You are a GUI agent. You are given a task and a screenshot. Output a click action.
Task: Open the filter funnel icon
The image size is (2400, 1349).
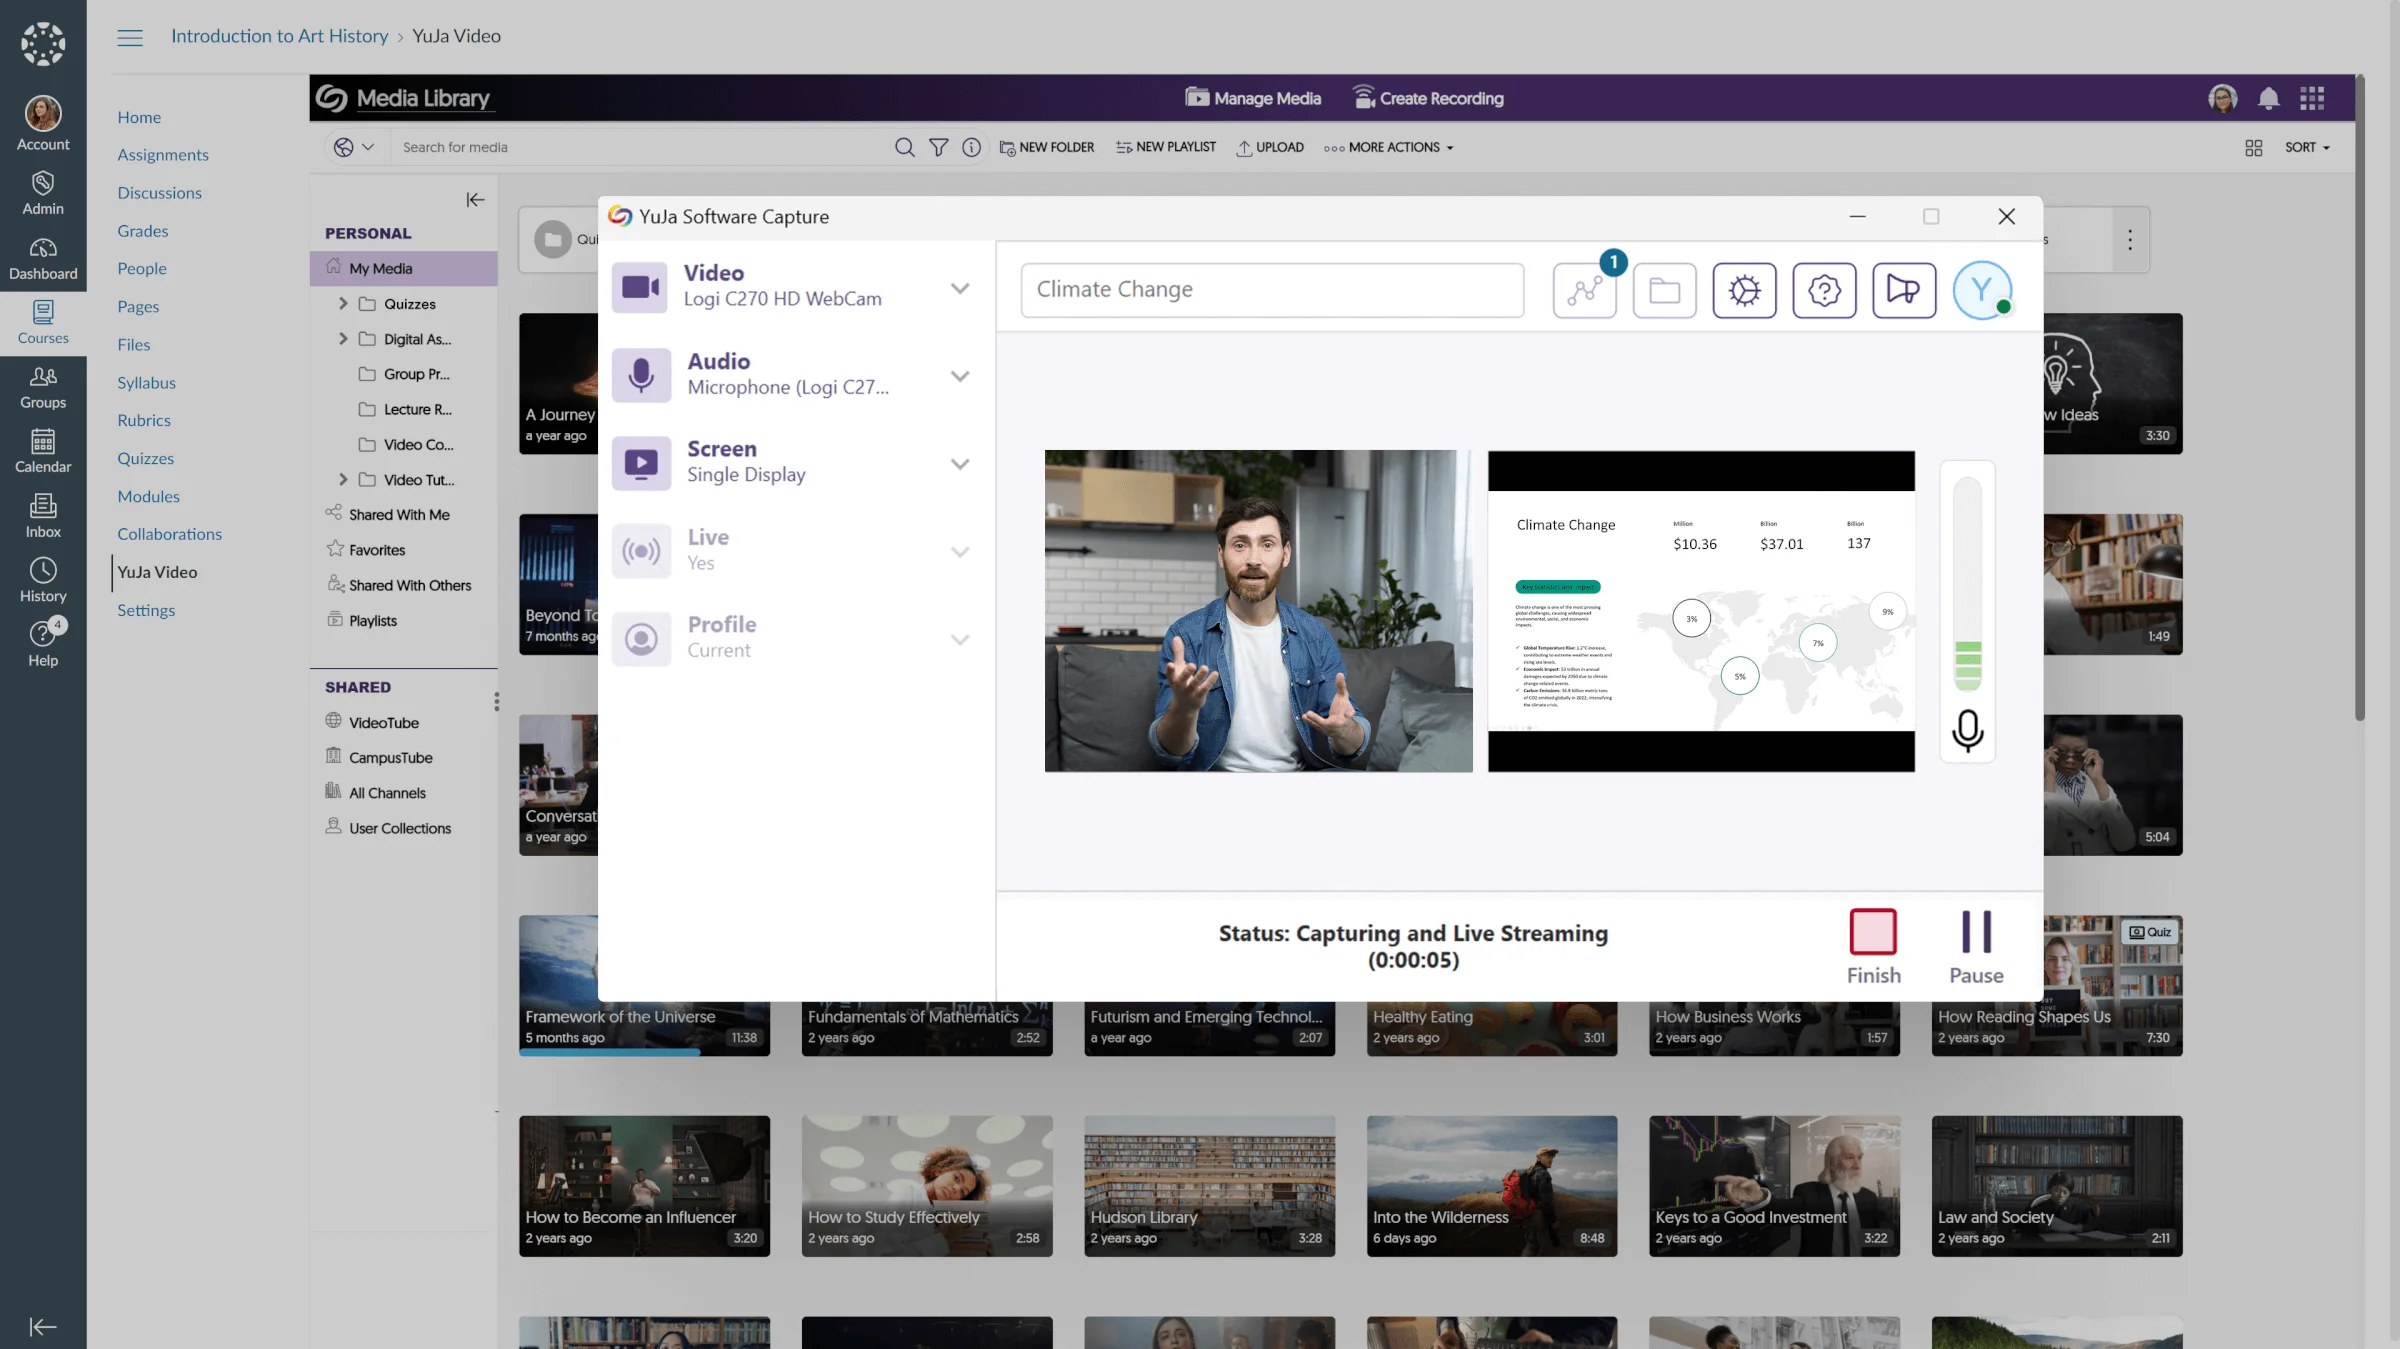click(938, 147)
